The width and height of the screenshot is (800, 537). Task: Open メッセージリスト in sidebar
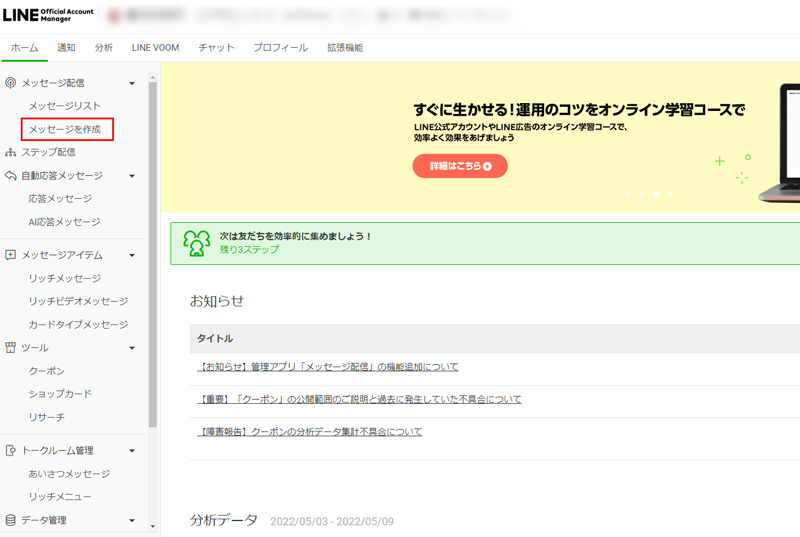(x=65, y=106)
